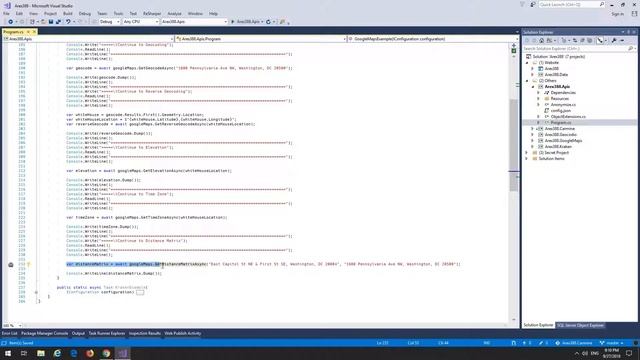Switch to the SQL Server Object Explorer tab
The width and height of the screenshot is (640, 360).
coord(580,325)
